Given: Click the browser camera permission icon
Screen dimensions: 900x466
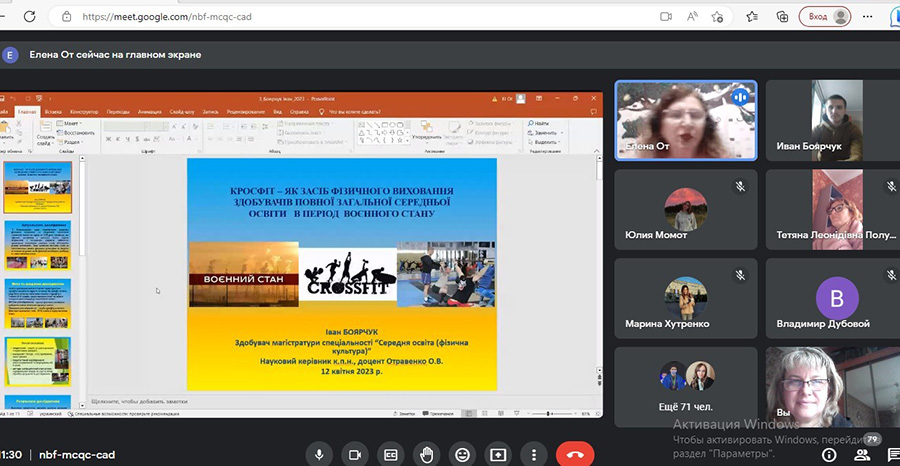Looking at the screenshot, I should [x=666, y=16].
